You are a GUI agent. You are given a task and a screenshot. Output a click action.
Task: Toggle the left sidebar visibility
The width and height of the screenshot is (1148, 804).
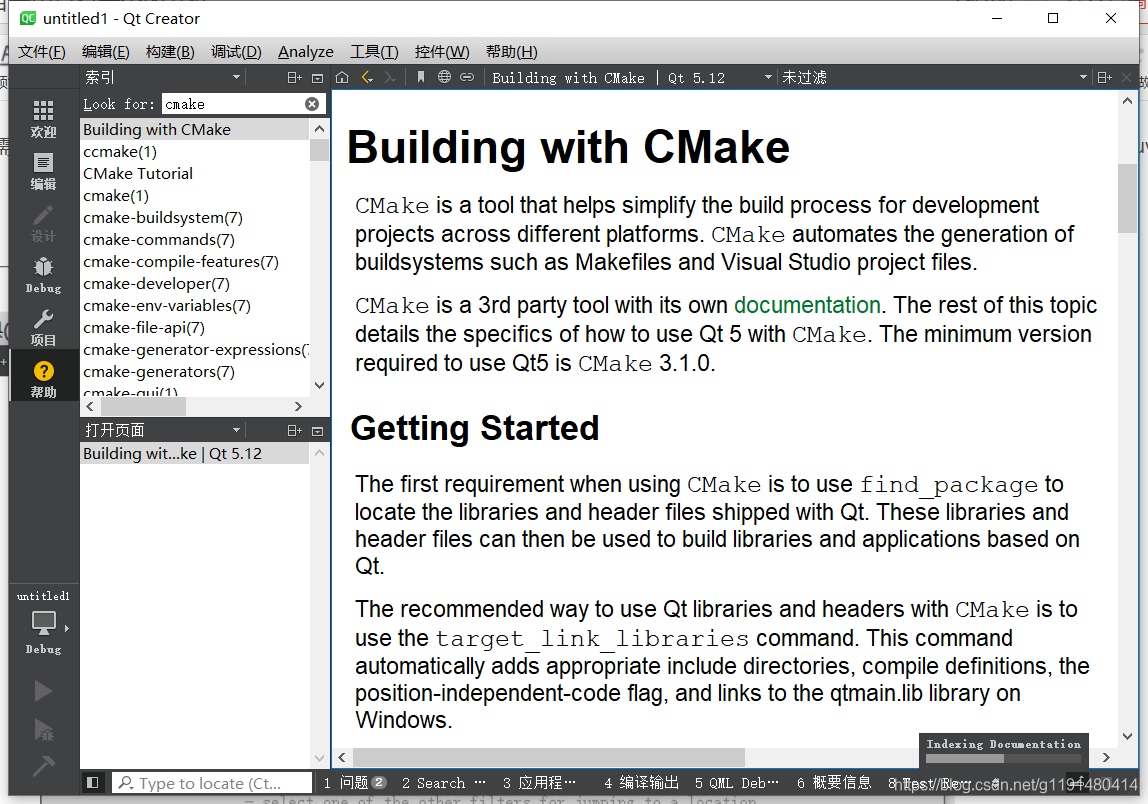pos(92,783)
